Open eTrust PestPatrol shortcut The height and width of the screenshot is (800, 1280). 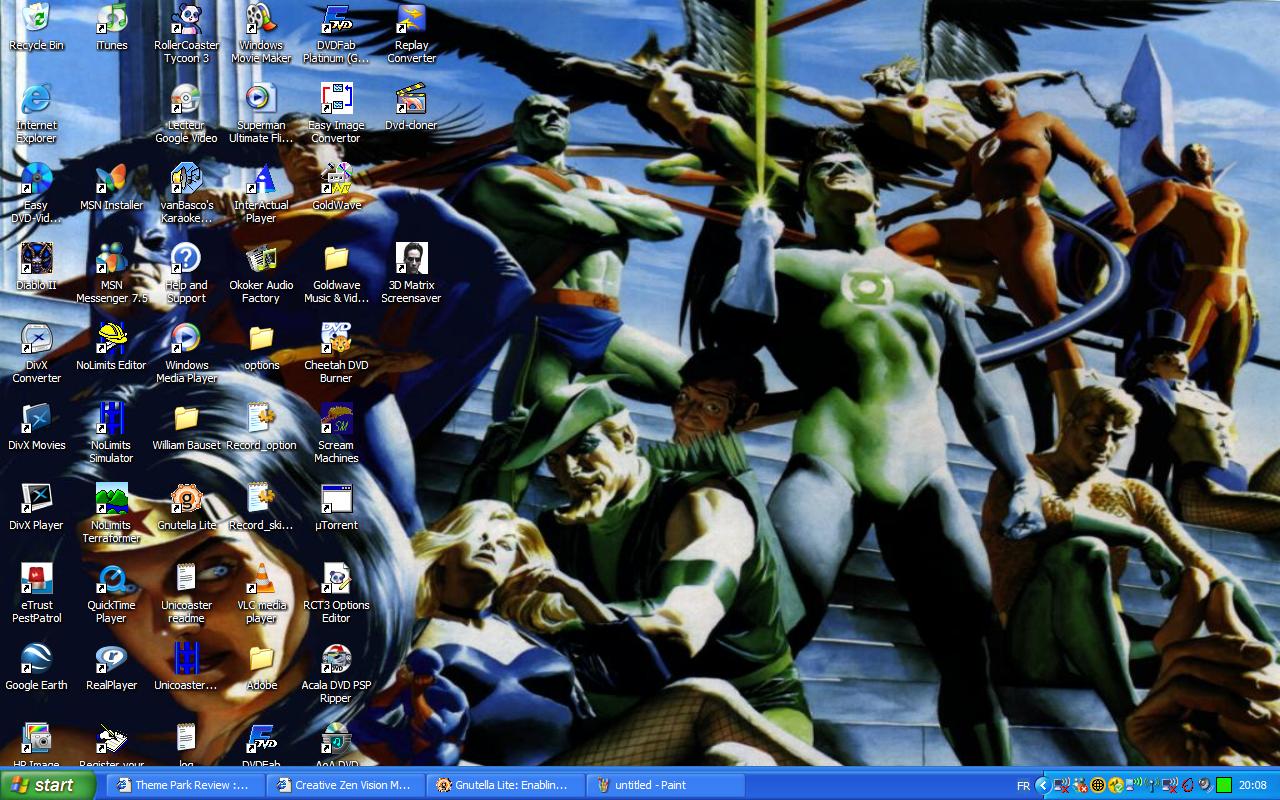click(36, 593)
